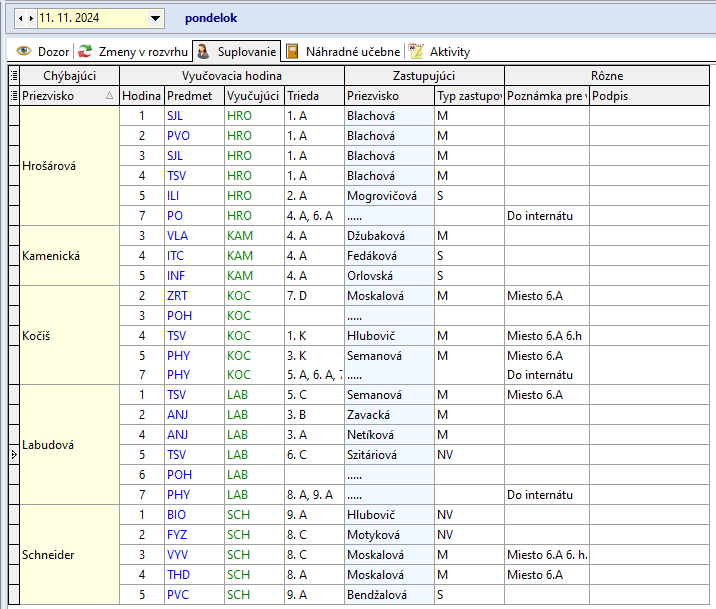
Task: Open the date picker dropdown
Action: click(x=155, y=18)
